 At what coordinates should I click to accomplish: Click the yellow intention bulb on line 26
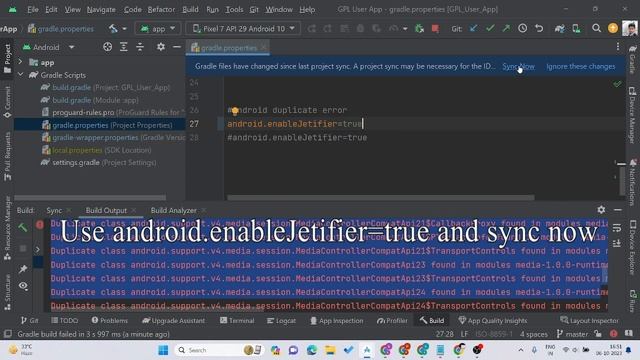[235, 111]
